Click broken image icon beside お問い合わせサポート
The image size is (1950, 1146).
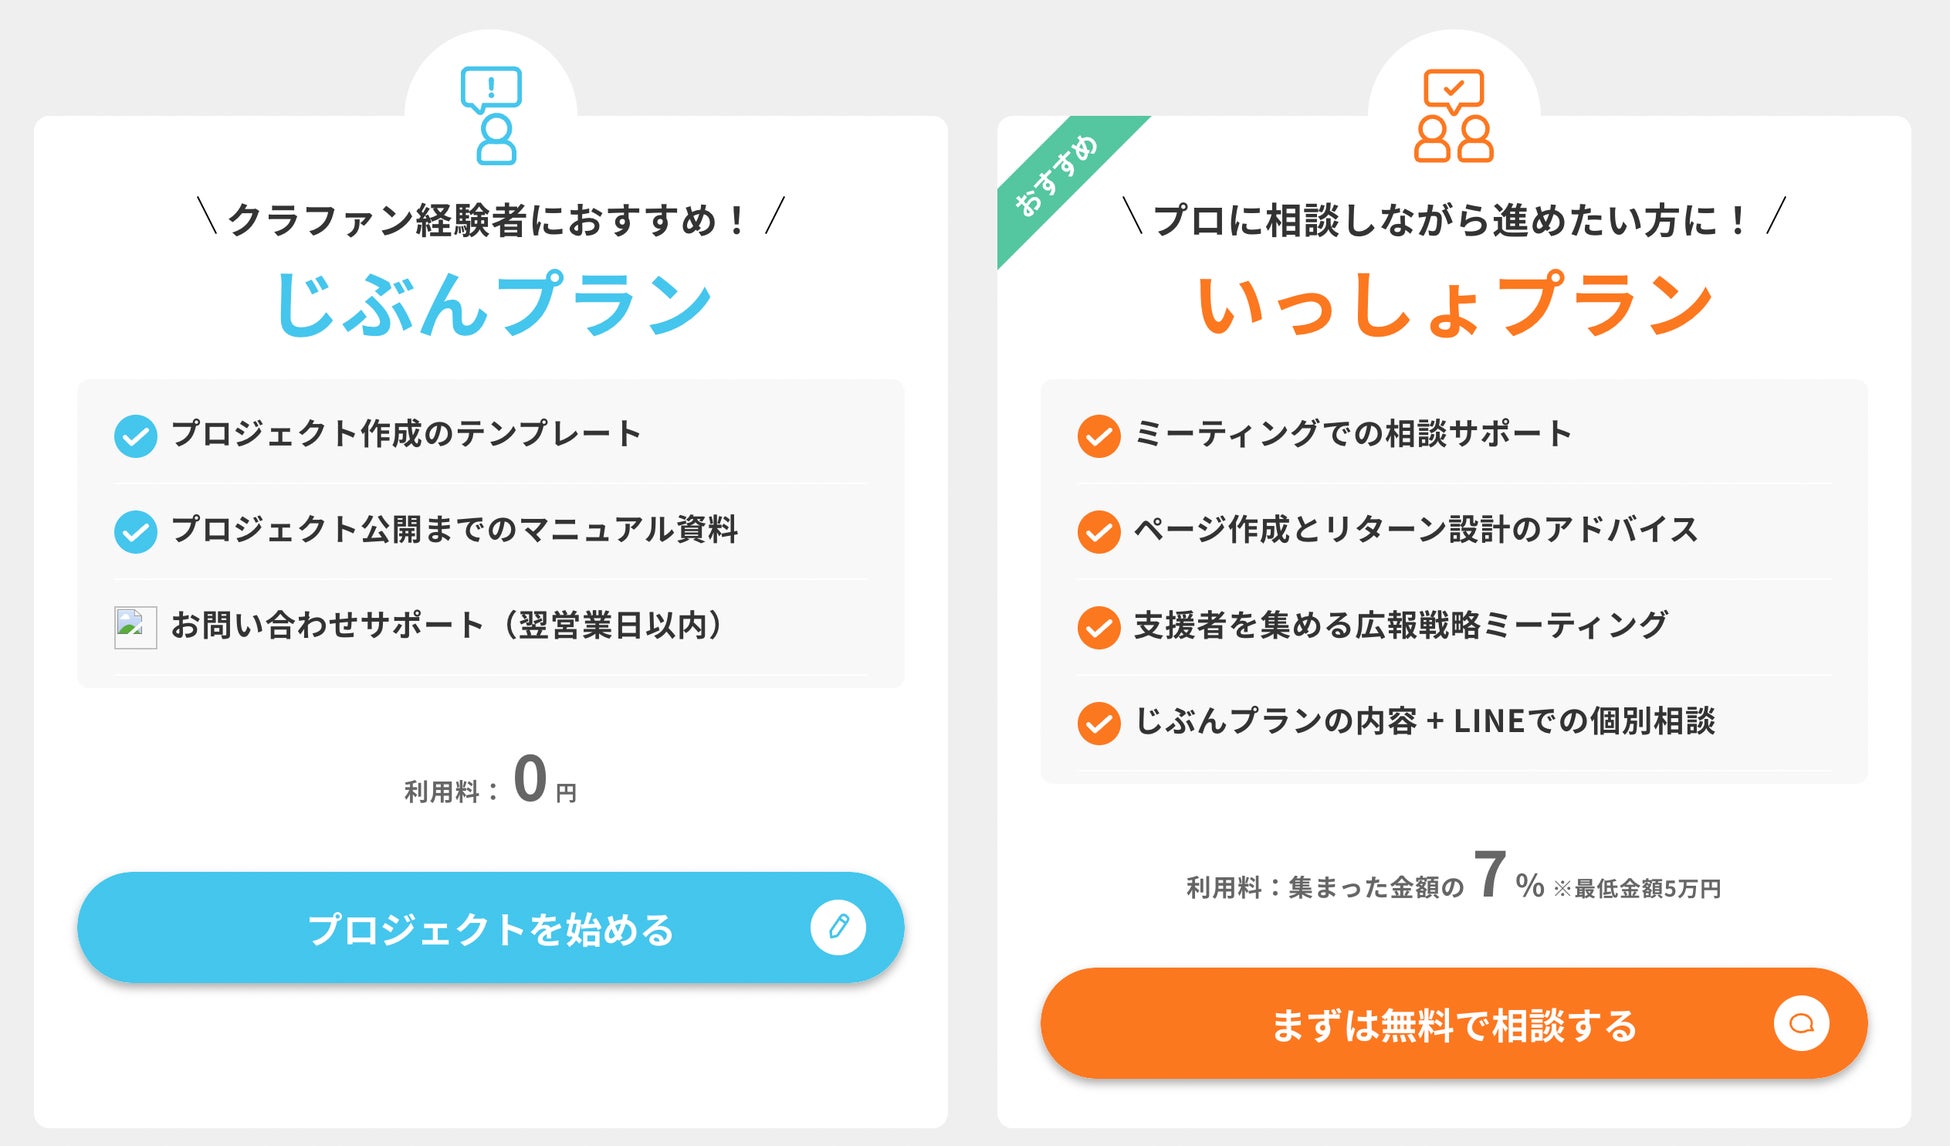[x=135, y=628]
